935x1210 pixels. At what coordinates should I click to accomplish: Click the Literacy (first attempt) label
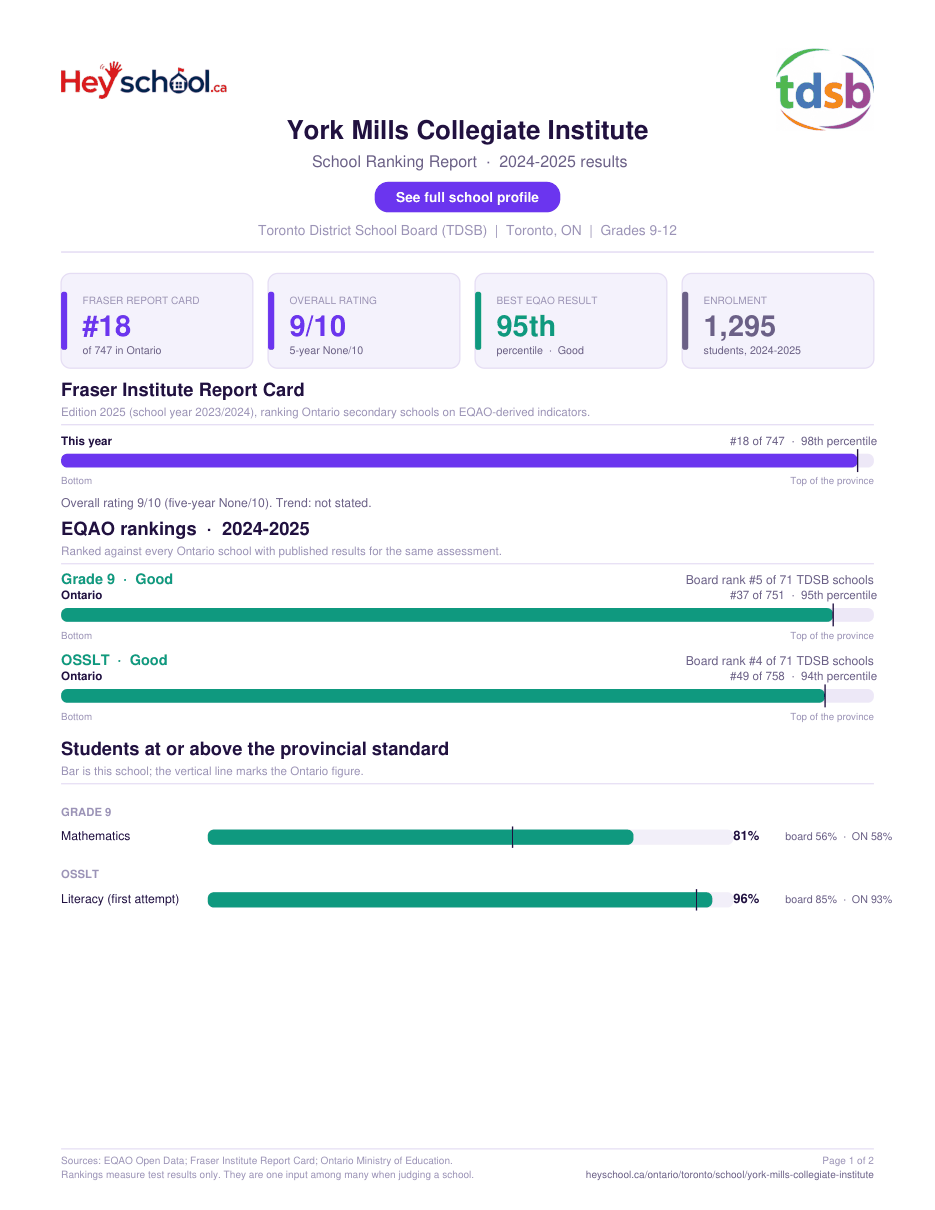(x=120, y=899)
